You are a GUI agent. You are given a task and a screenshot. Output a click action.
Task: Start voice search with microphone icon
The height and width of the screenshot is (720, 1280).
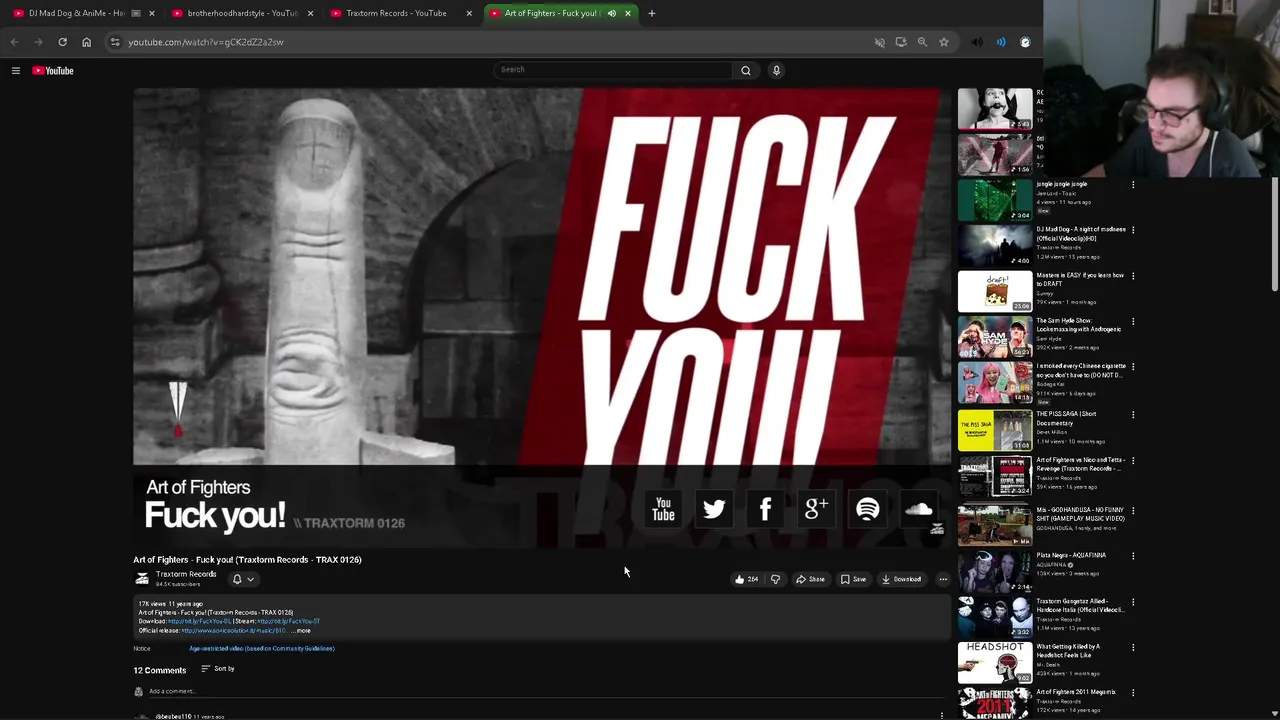pos(776,70)
